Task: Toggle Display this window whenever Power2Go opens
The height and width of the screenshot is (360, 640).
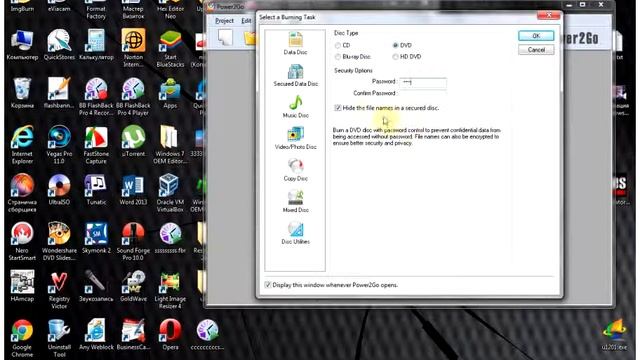Action: (x=268, y=285)
